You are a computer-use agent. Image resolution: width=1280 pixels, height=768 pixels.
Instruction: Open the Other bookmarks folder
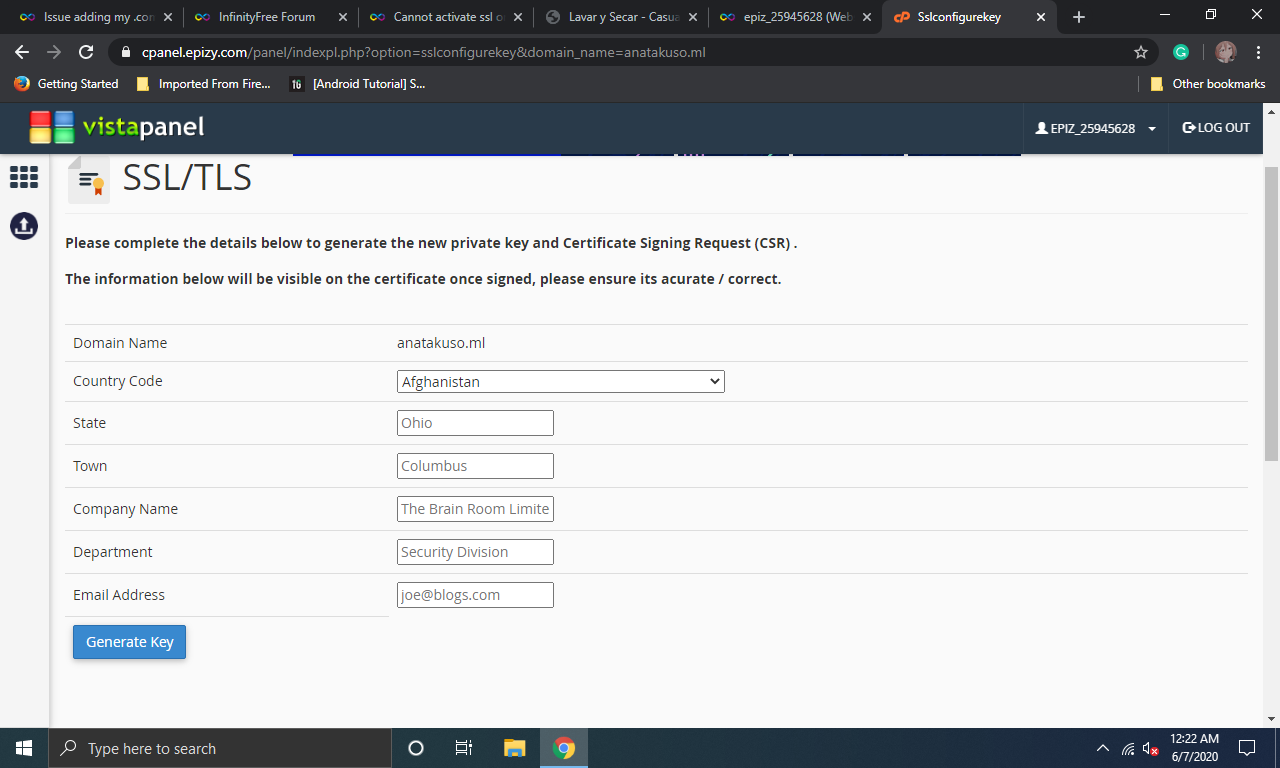pos(1208,84)
